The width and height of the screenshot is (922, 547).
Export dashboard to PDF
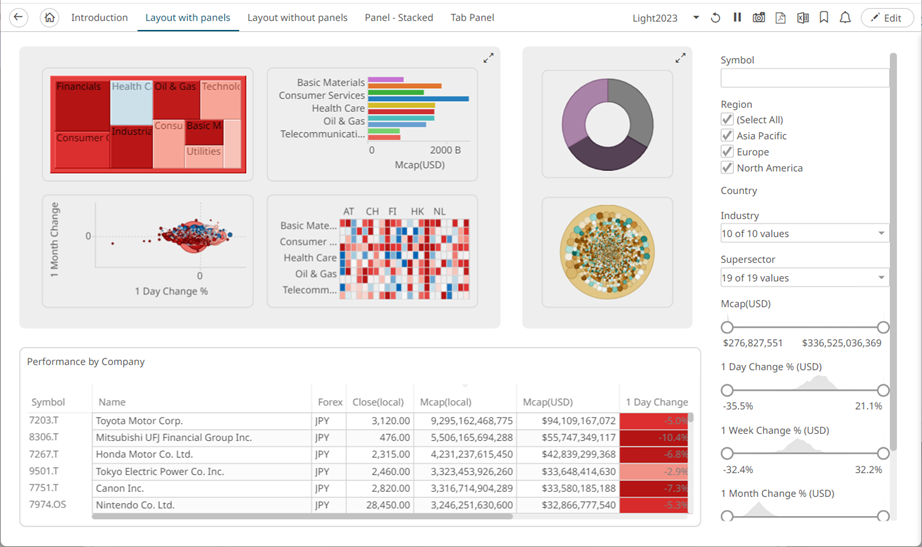pos(780,18)
